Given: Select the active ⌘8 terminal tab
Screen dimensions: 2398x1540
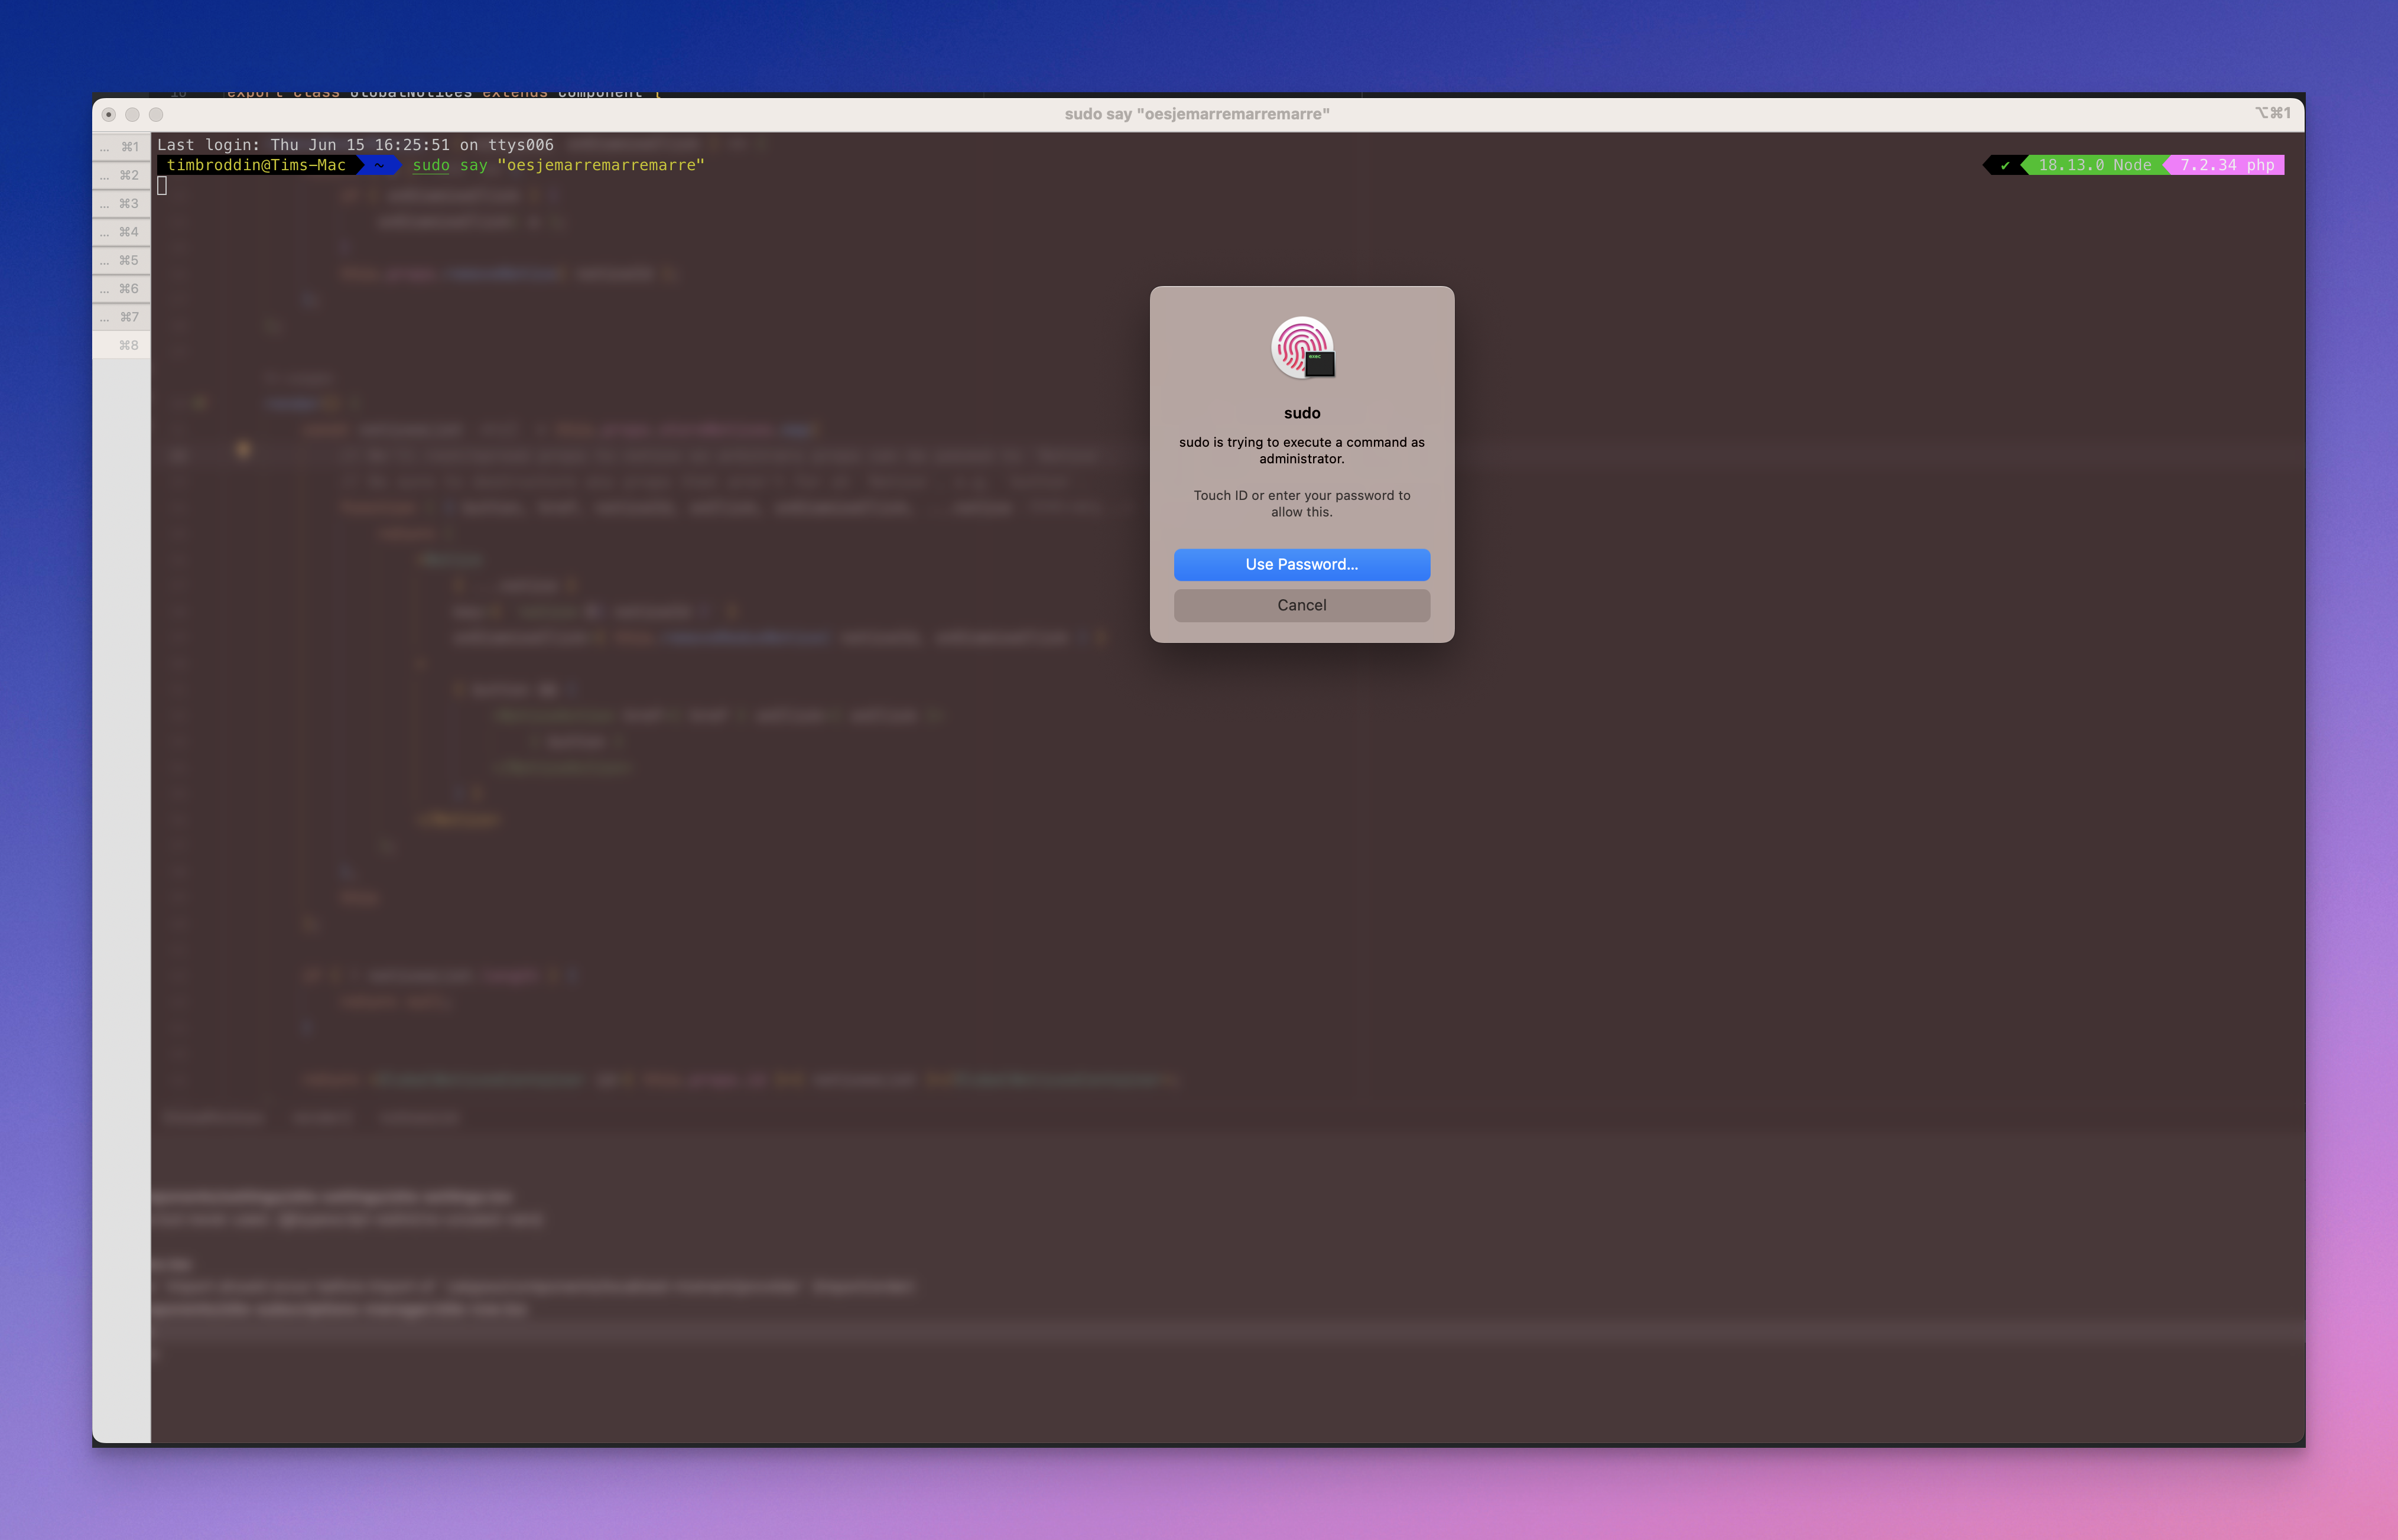Looking at the screenshot, I should pos(121,345).
